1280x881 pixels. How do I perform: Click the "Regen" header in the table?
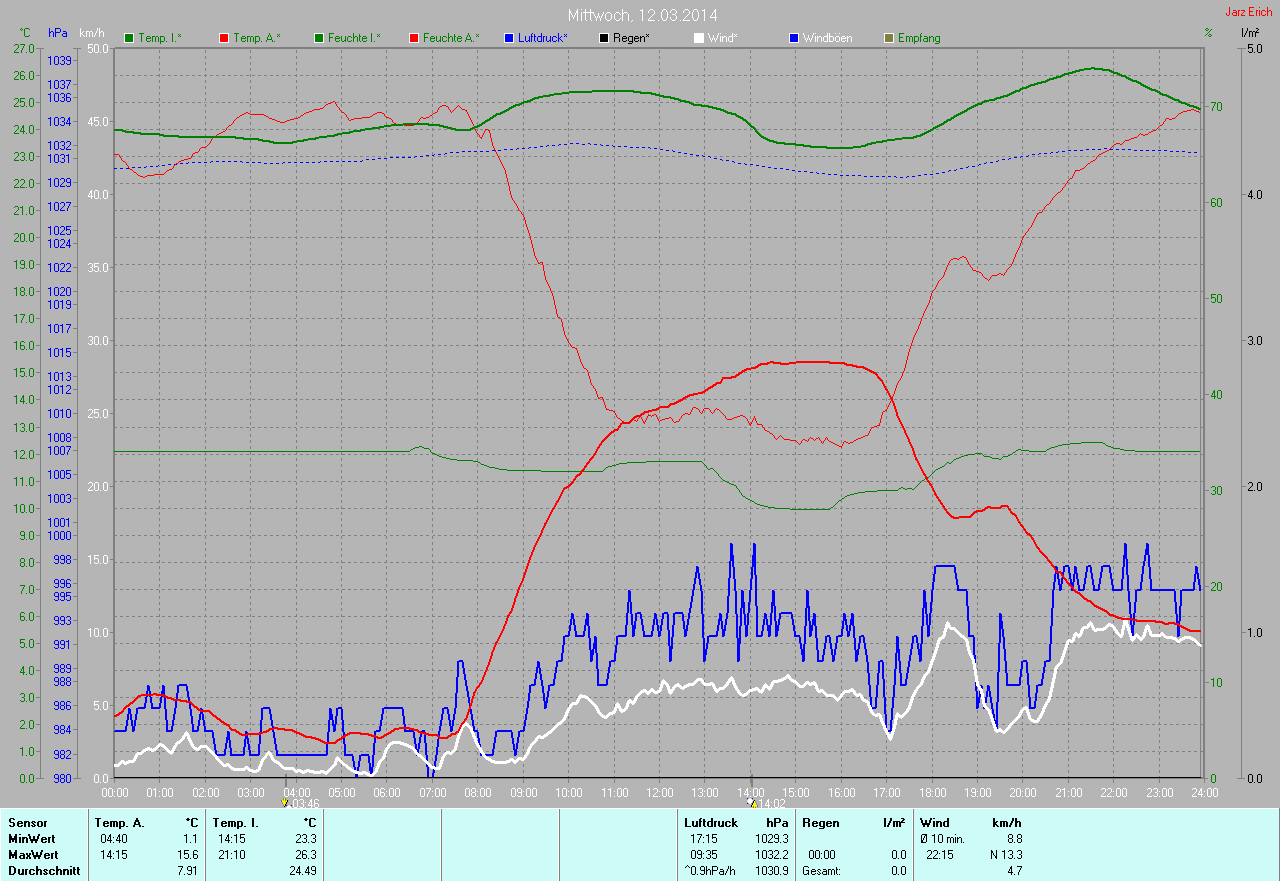819,823
